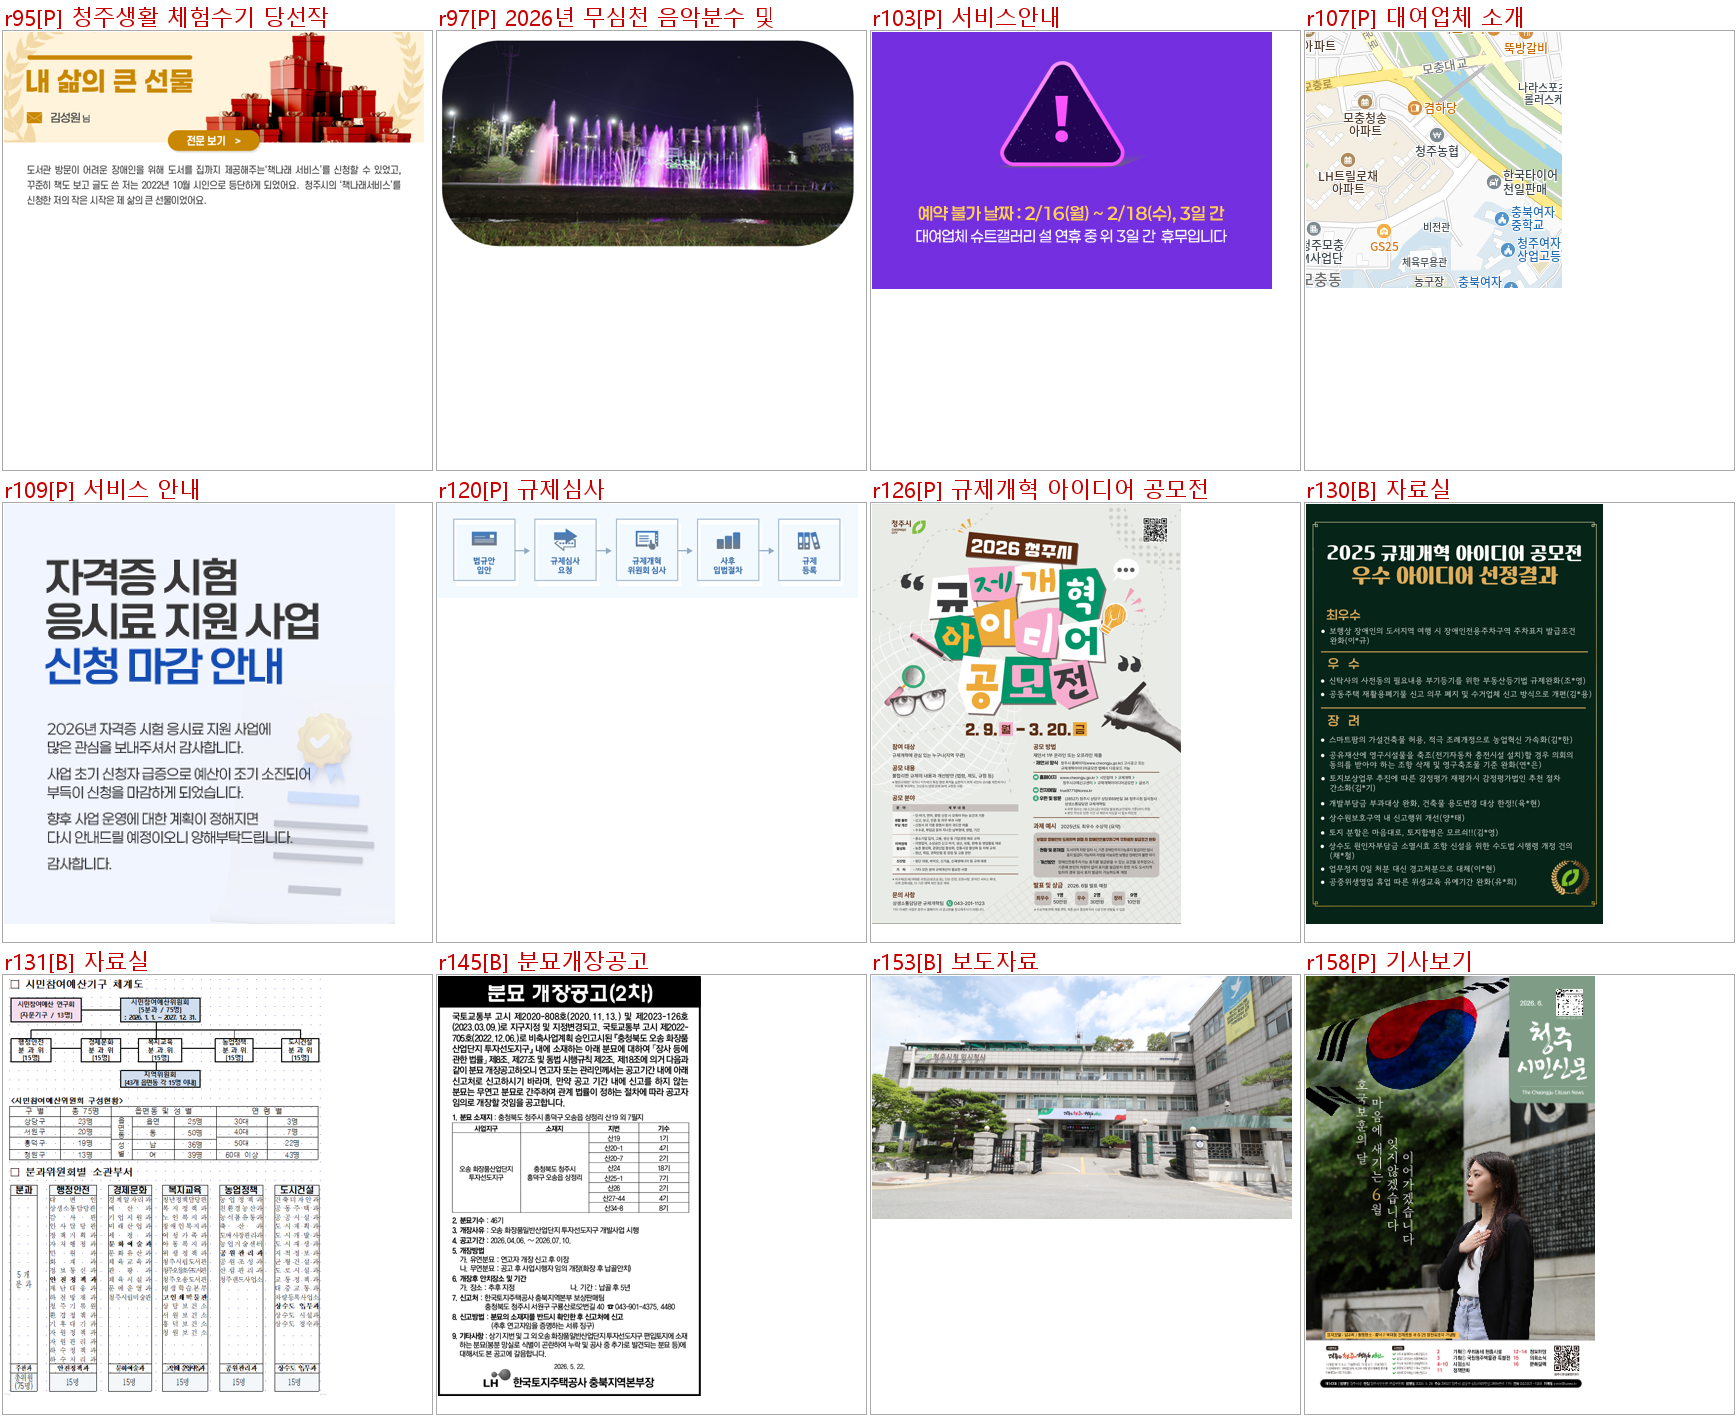Screen dimensions: 1736x1416
Task: Click the QR code on the 2026 청주시 poster
Action: [1155, 529]
